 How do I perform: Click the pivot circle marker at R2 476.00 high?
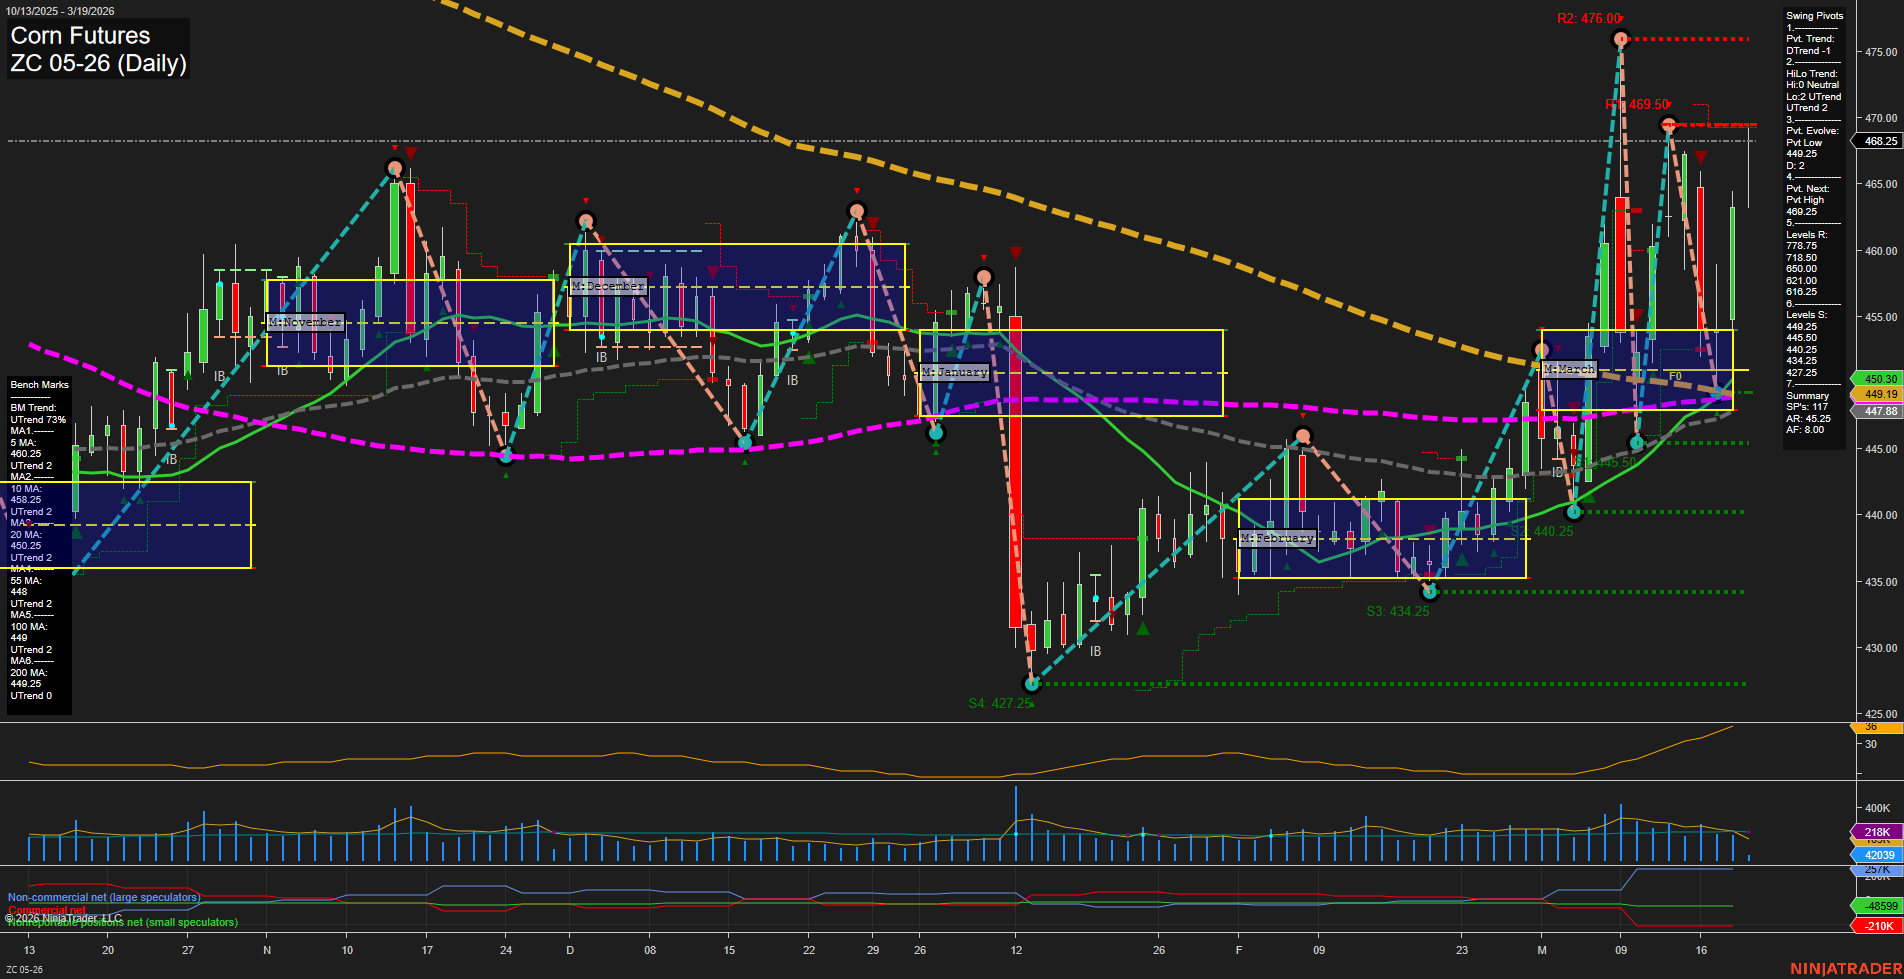(x=1621, y=40)
